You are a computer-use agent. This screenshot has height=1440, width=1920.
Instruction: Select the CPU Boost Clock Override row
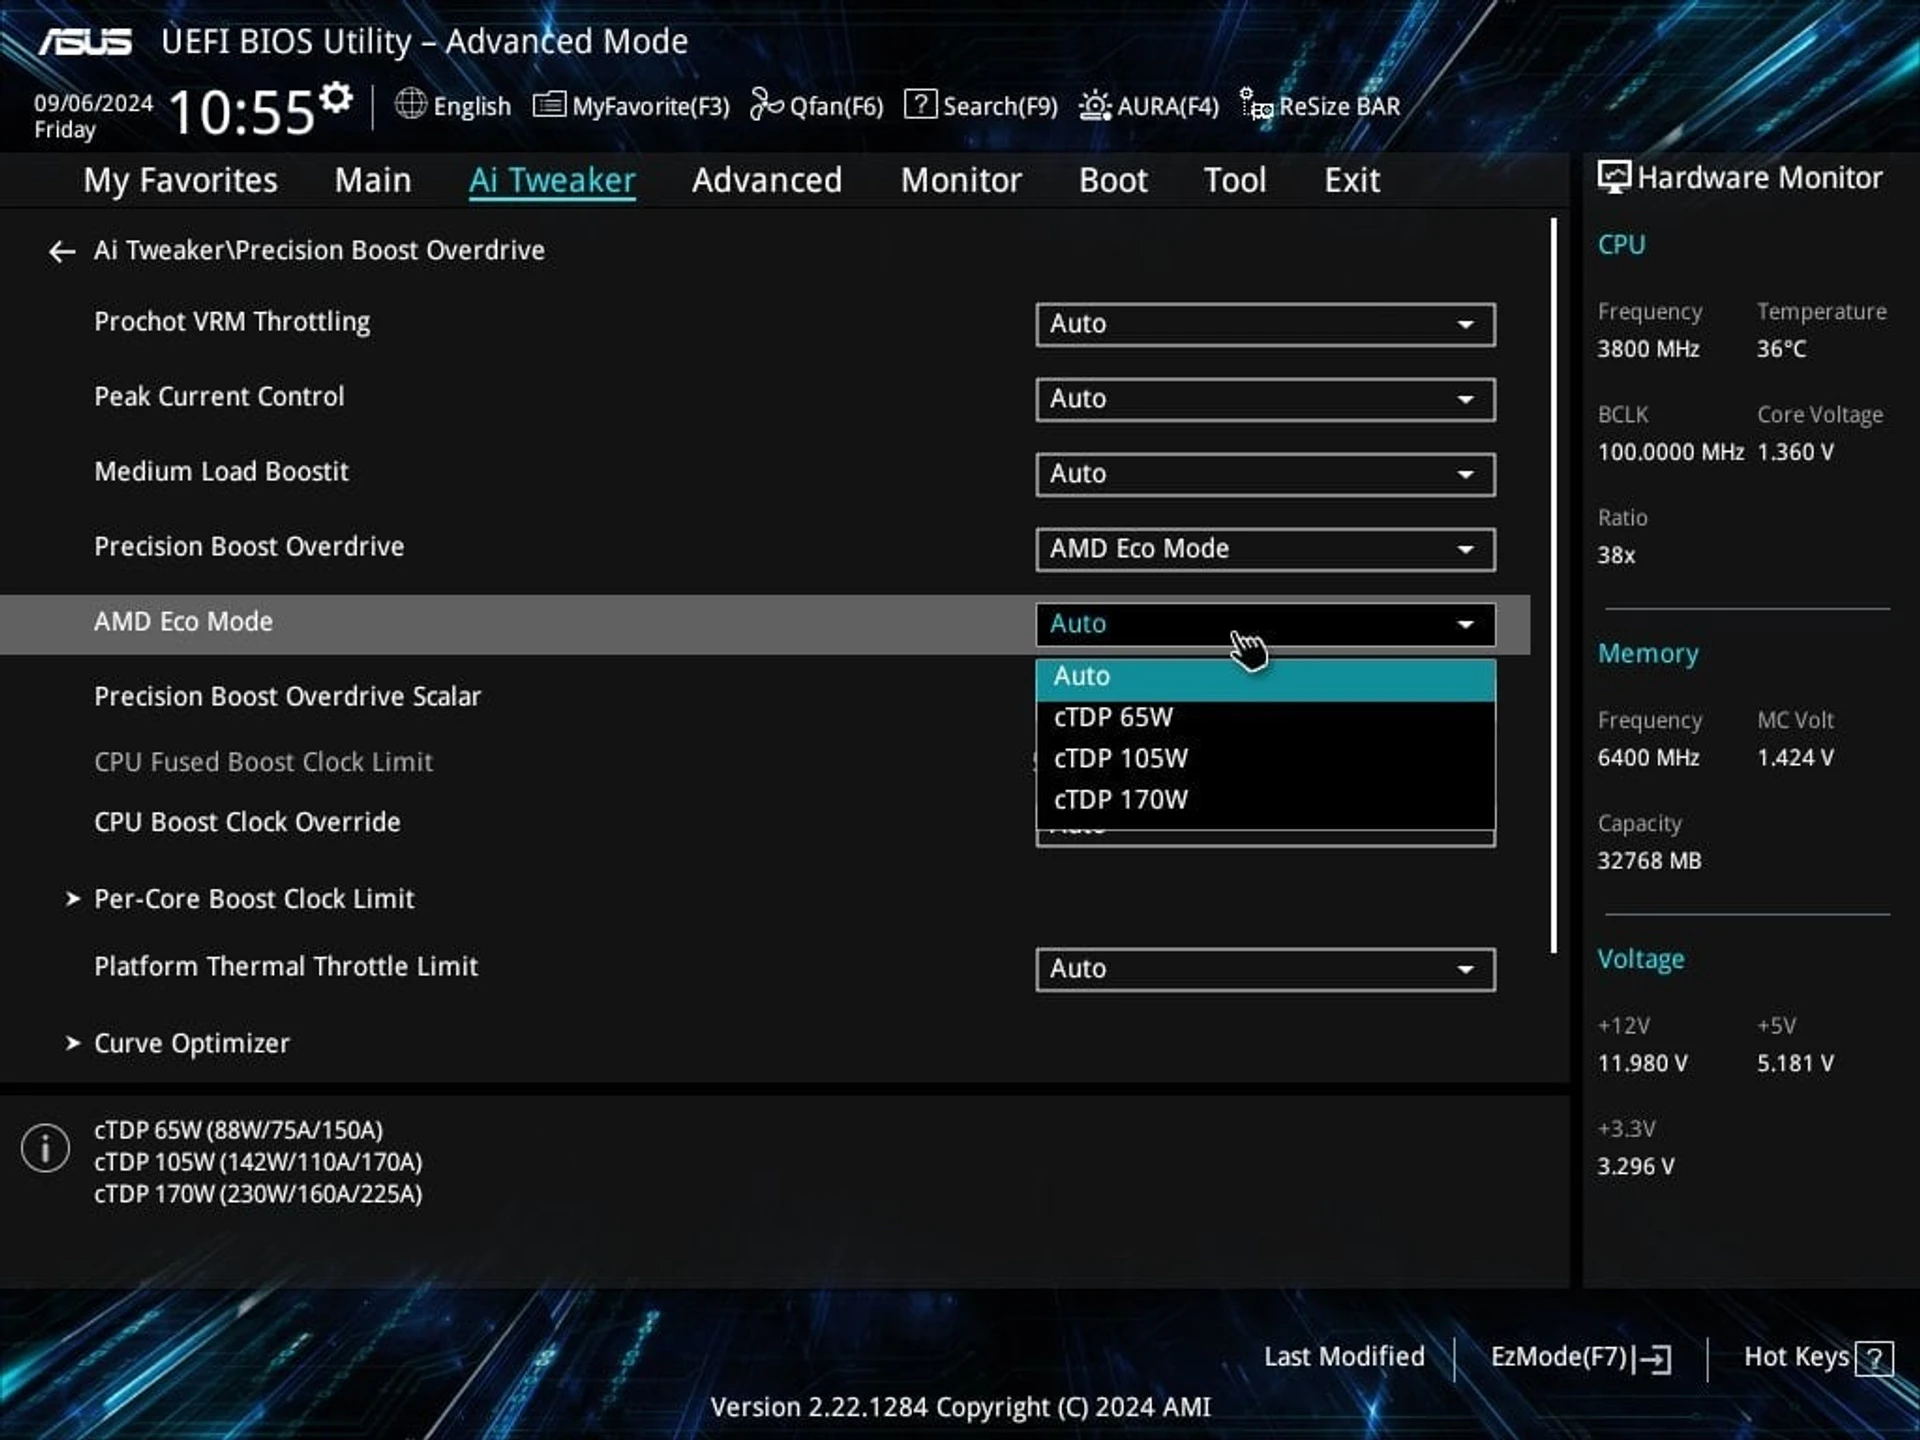coord(765,822)
